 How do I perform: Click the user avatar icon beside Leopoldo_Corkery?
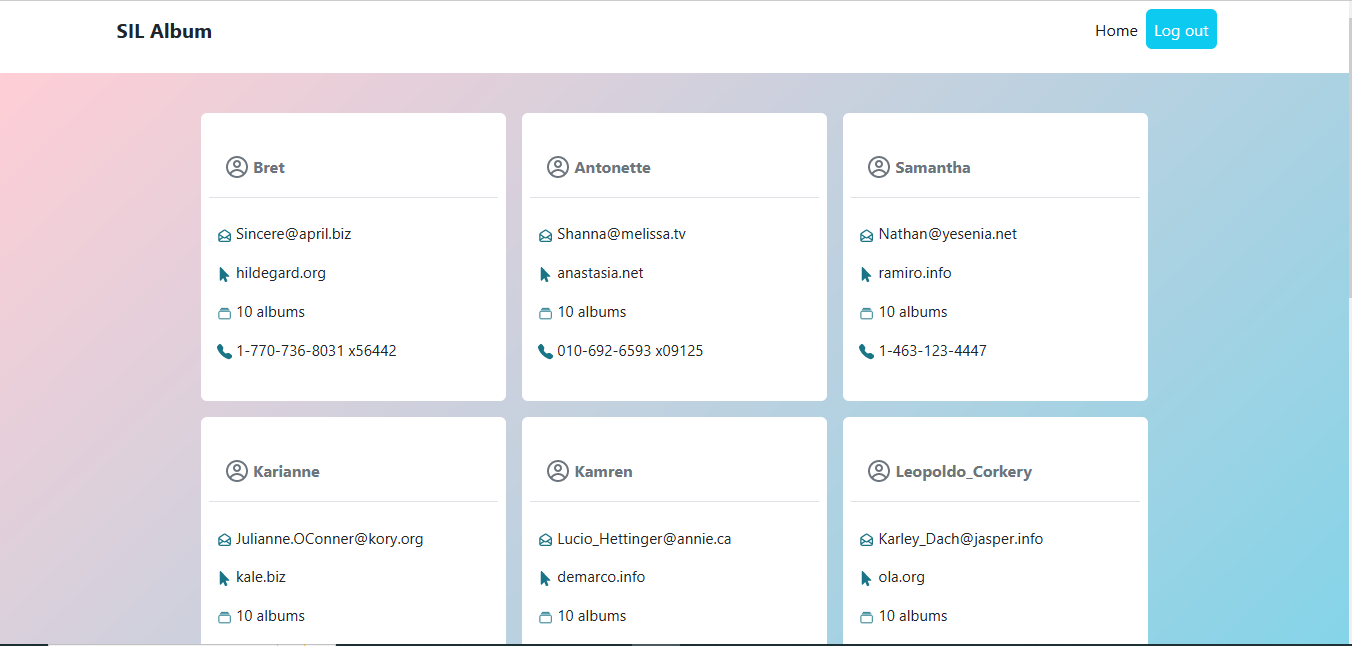[x=879, y=471]
